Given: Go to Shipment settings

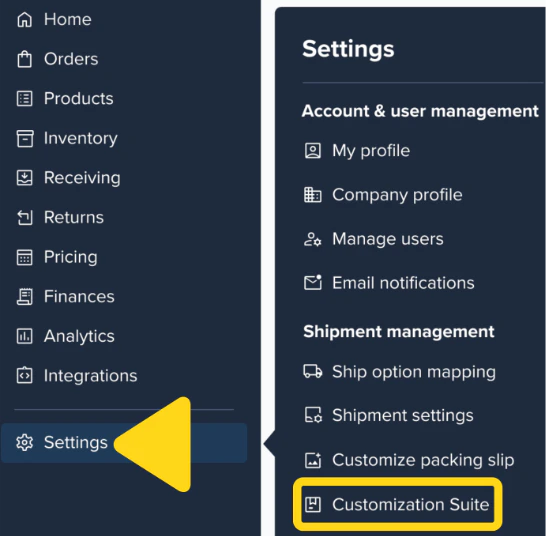Looking at the screenshot, I should tap(403, 415).
